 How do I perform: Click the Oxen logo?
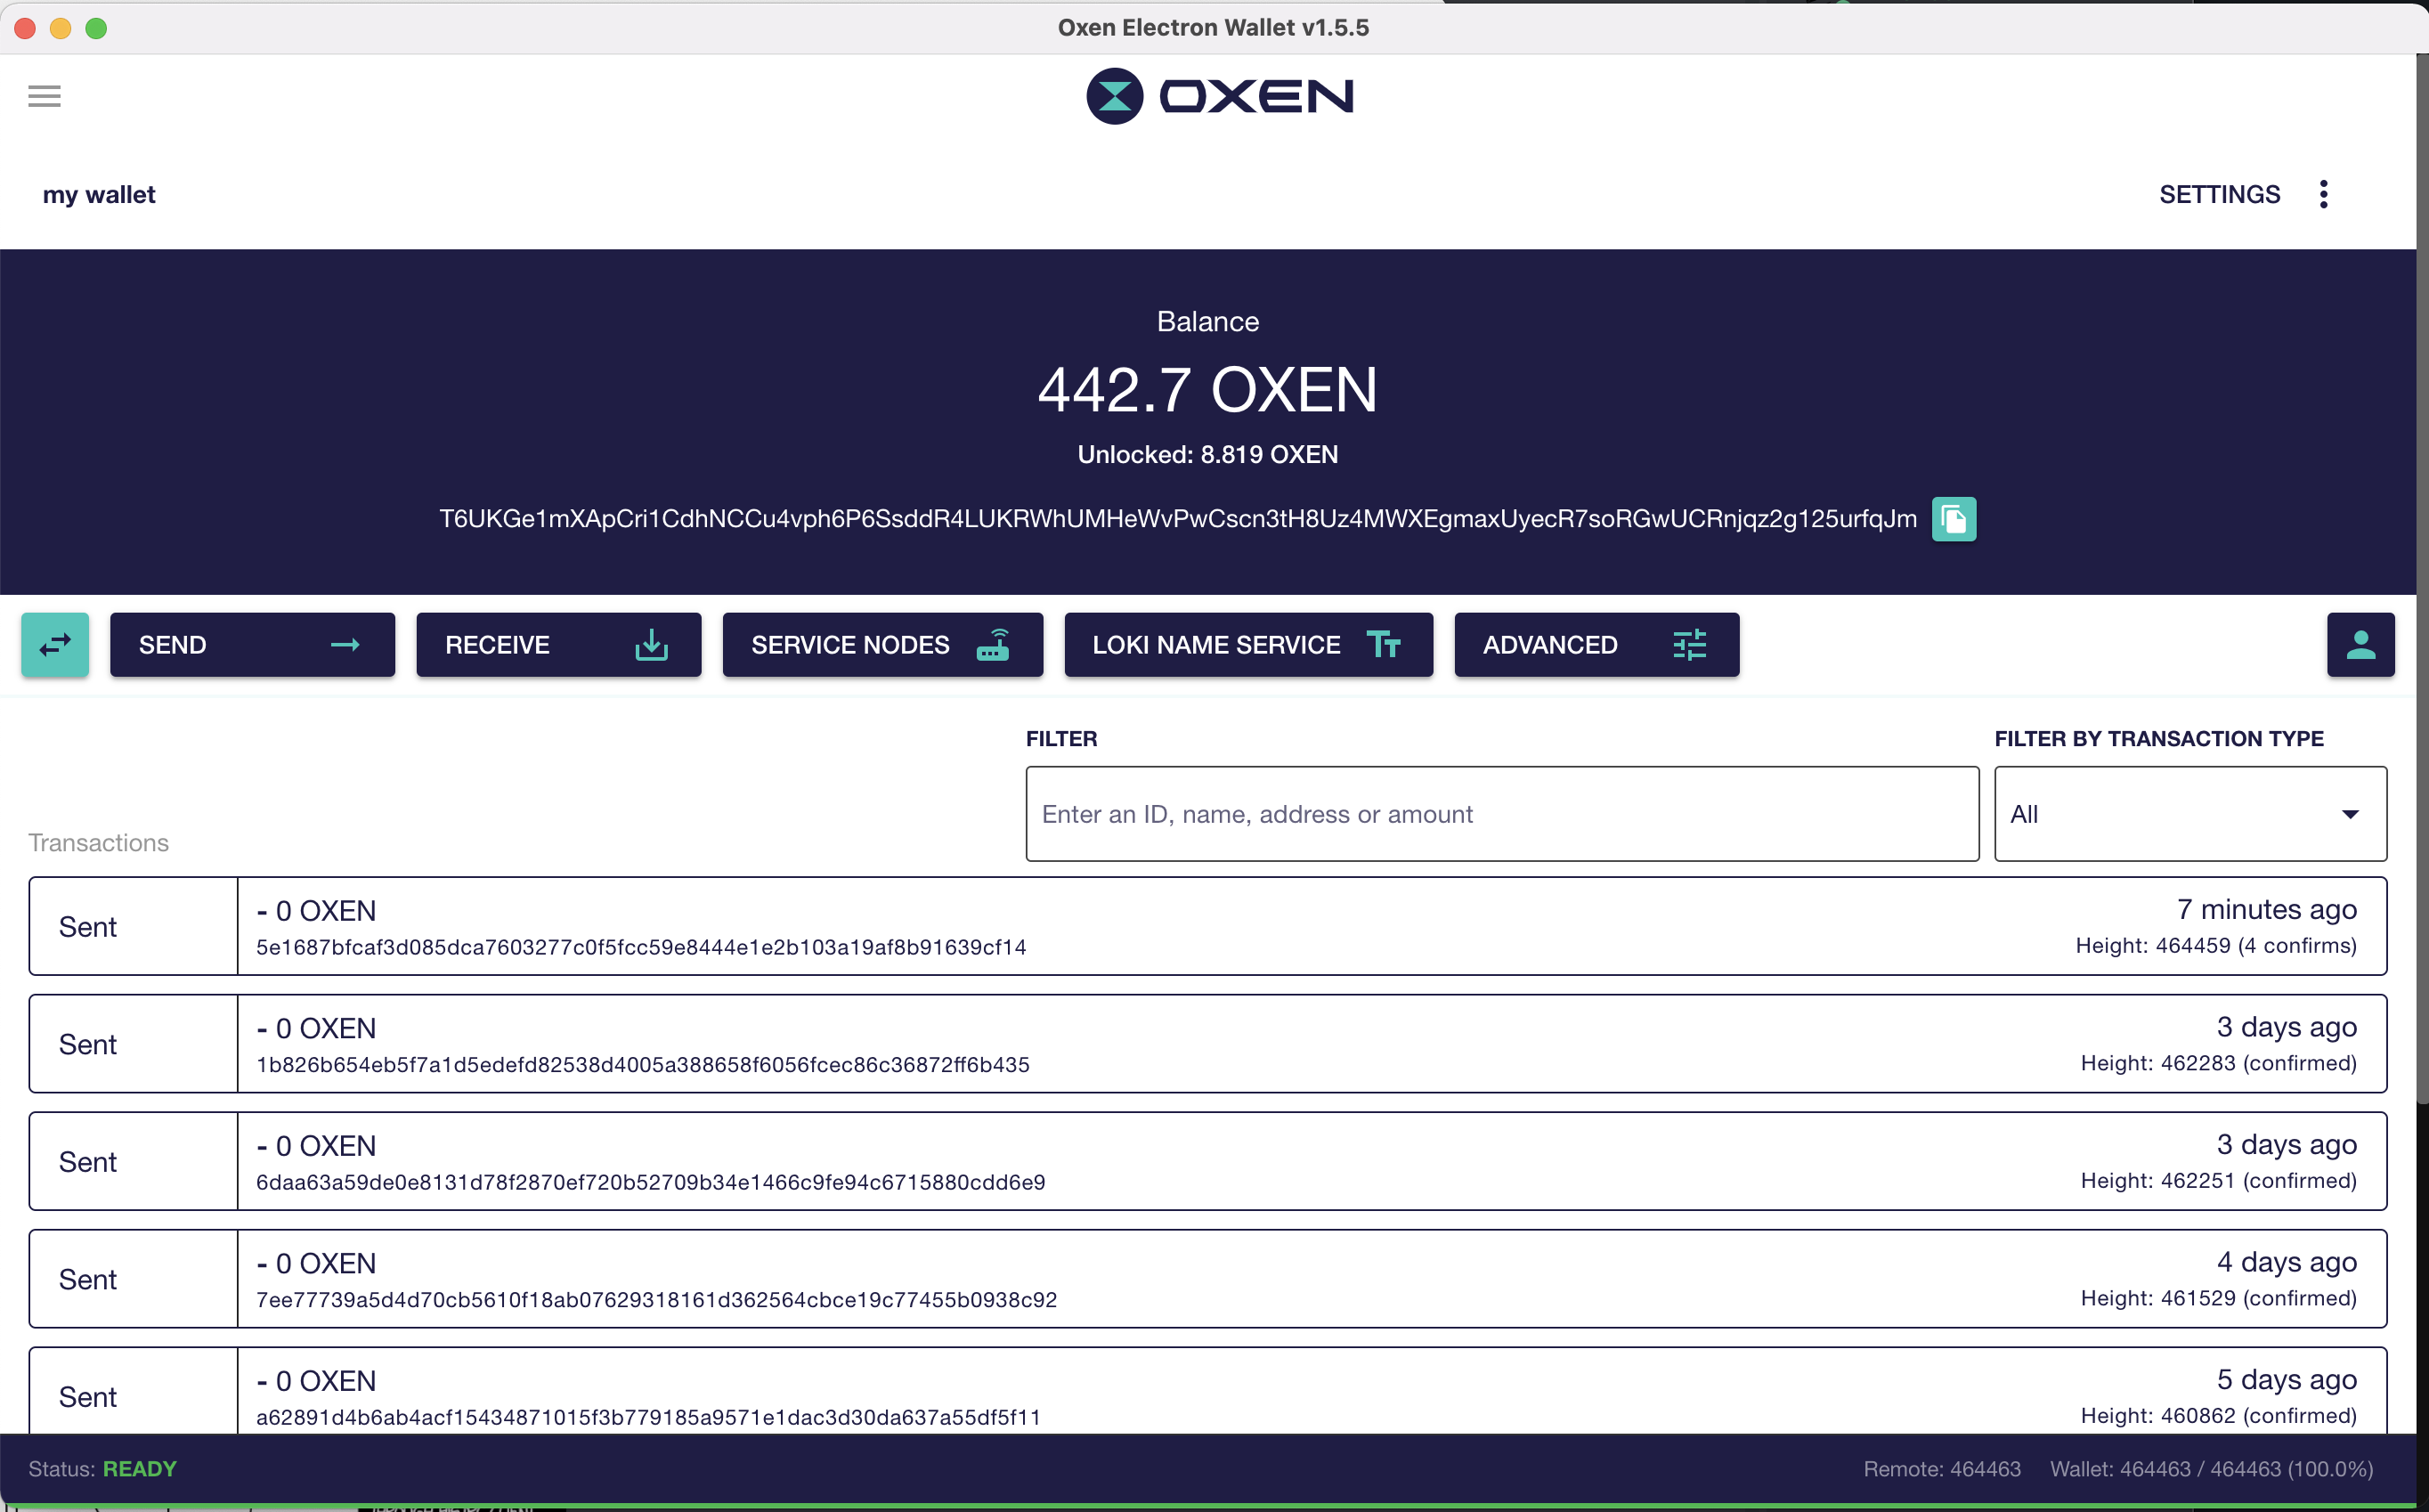click(1219, 96)
